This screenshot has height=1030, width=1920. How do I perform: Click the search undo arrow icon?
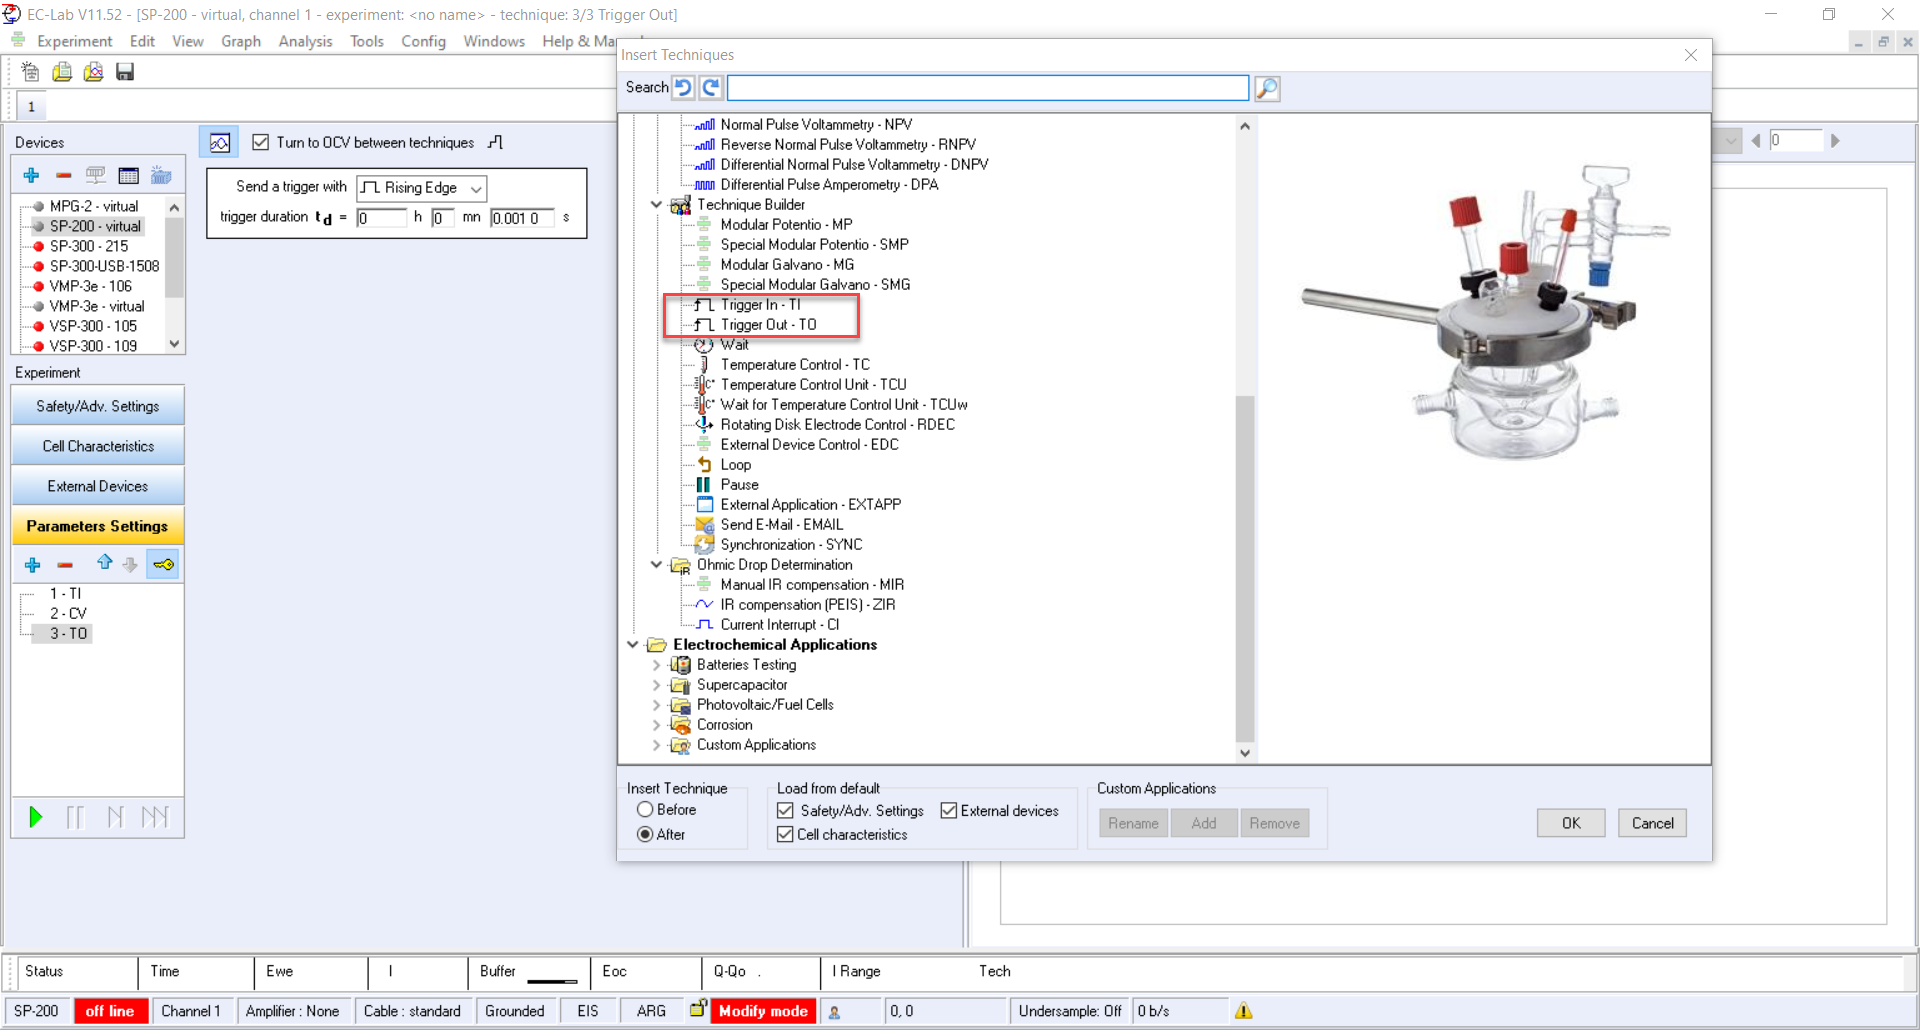(x=683, y=88)
